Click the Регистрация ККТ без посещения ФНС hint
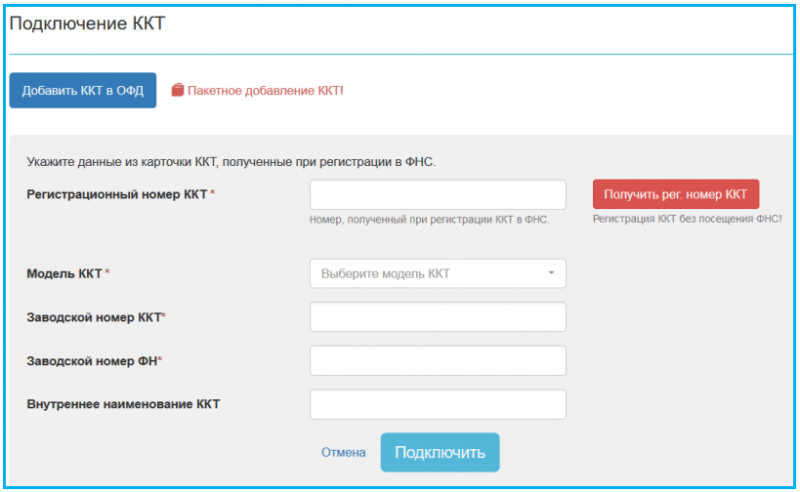 [687, 218]
